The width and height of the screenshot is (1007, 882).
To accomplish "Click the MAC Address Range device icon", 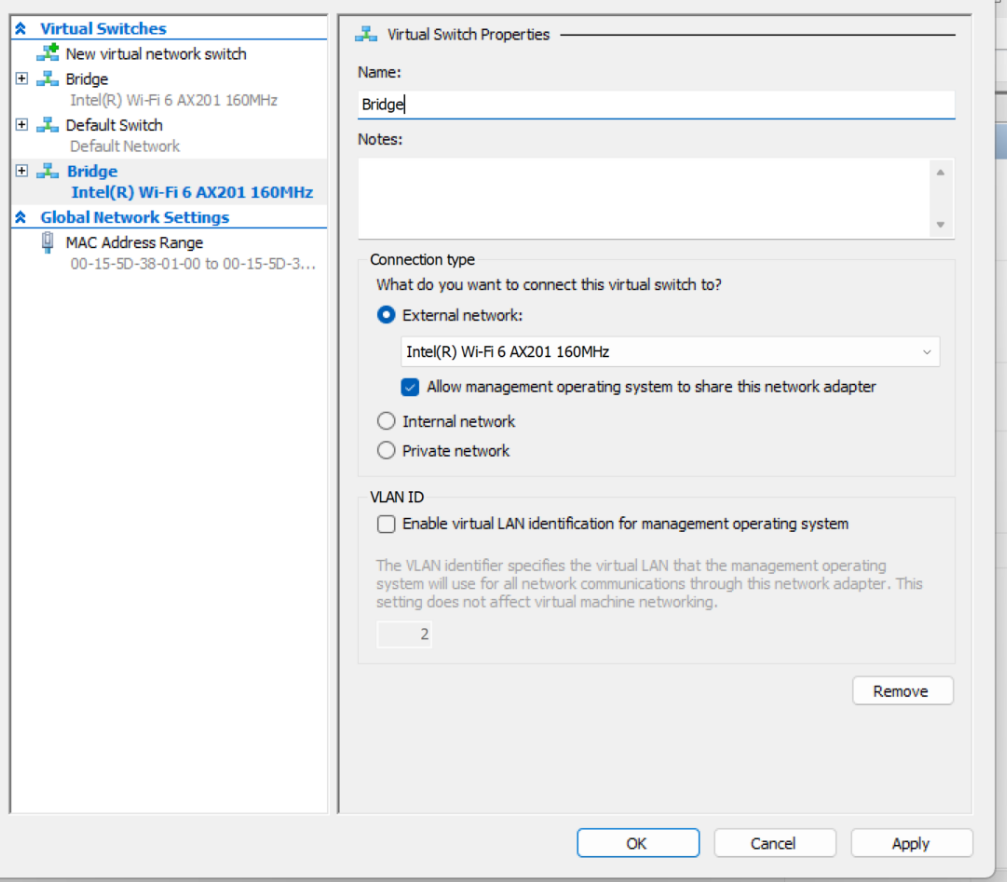I will 46,242.
